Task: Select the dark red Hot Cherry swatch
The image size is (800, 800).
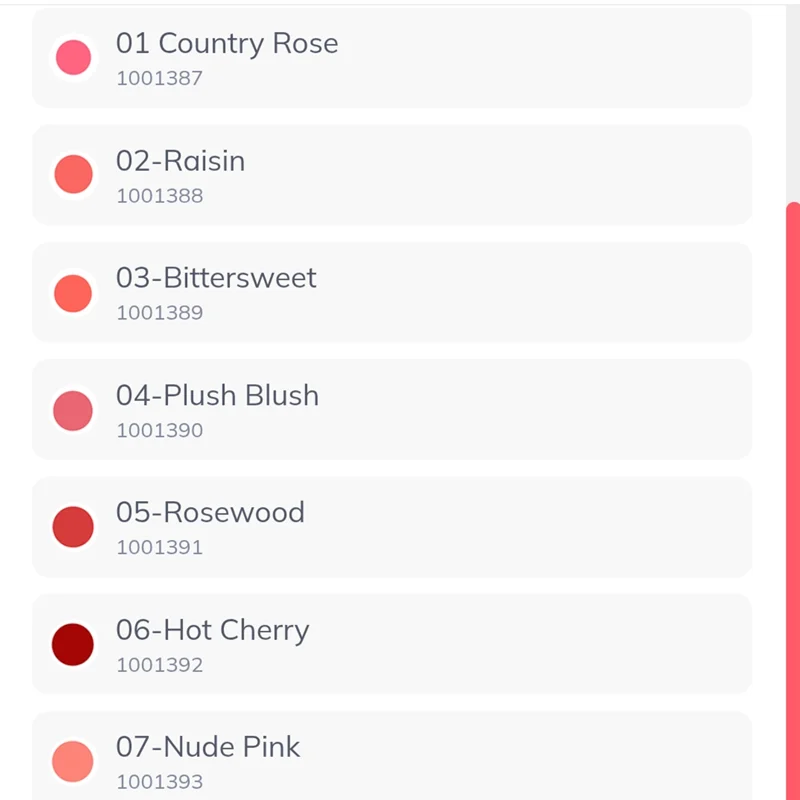Action: tap(73, 645)
